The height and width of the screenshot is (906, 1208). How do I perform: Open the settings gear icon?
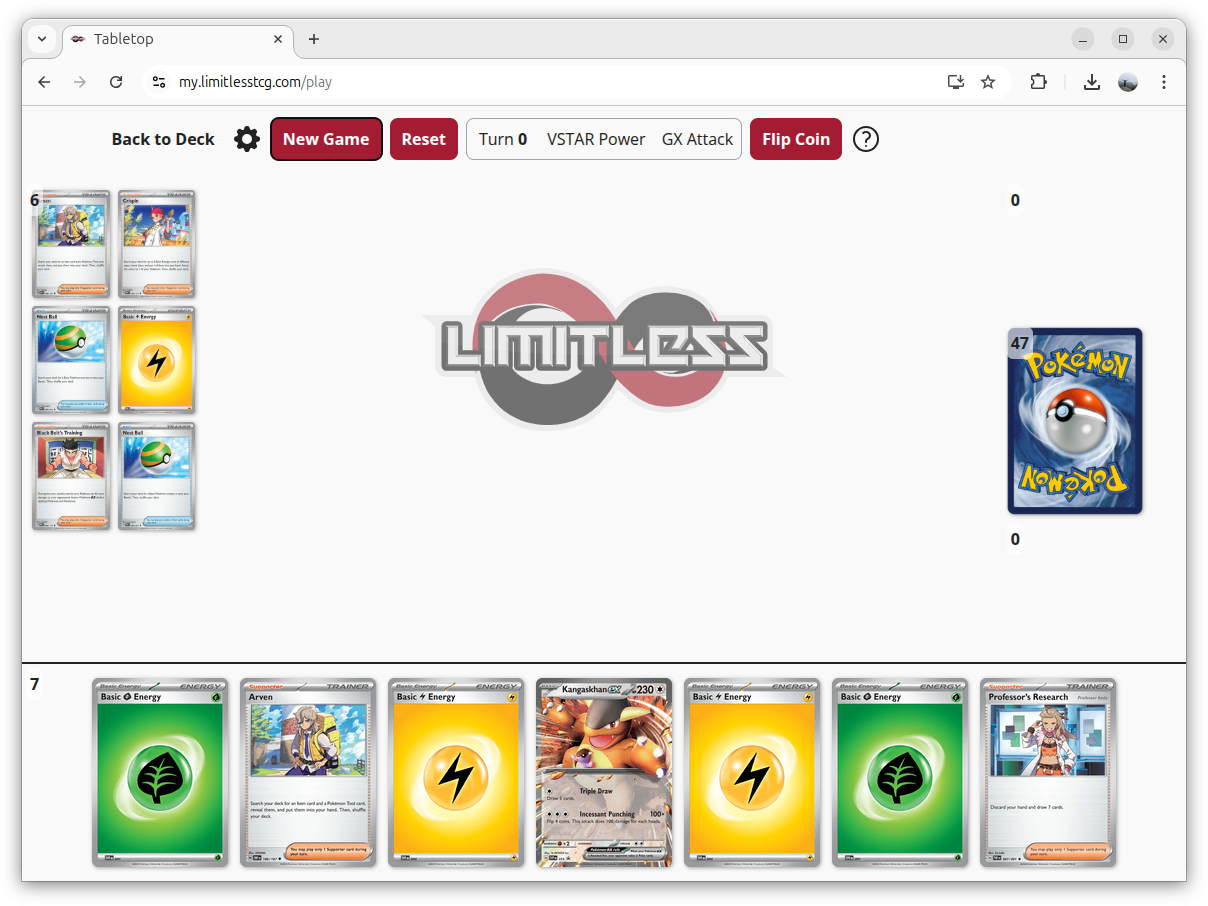(247, 139)
